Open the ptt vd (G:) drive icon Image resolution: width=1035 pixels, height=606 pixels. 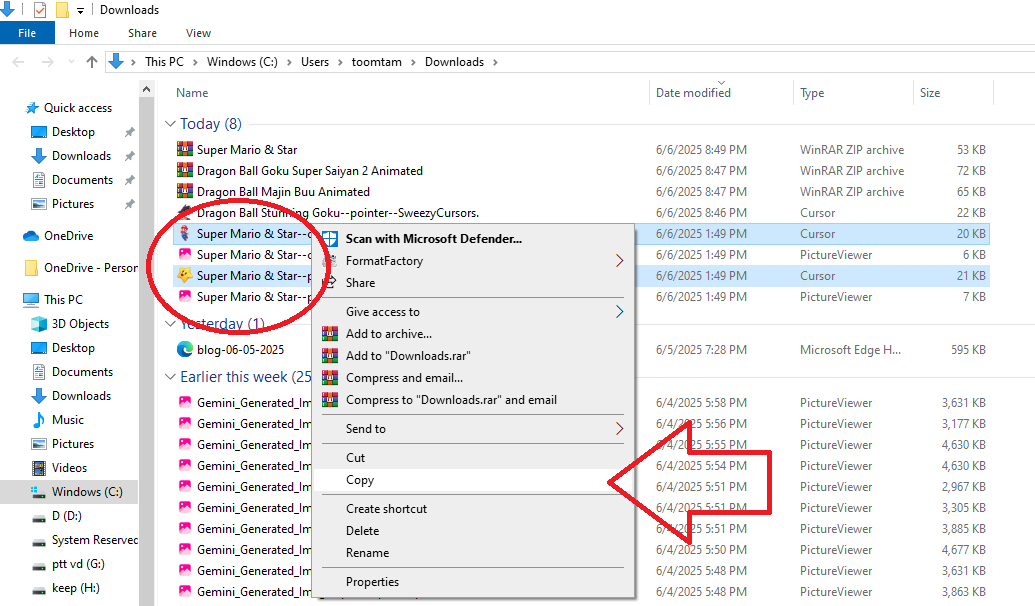[x=39, y=565]
